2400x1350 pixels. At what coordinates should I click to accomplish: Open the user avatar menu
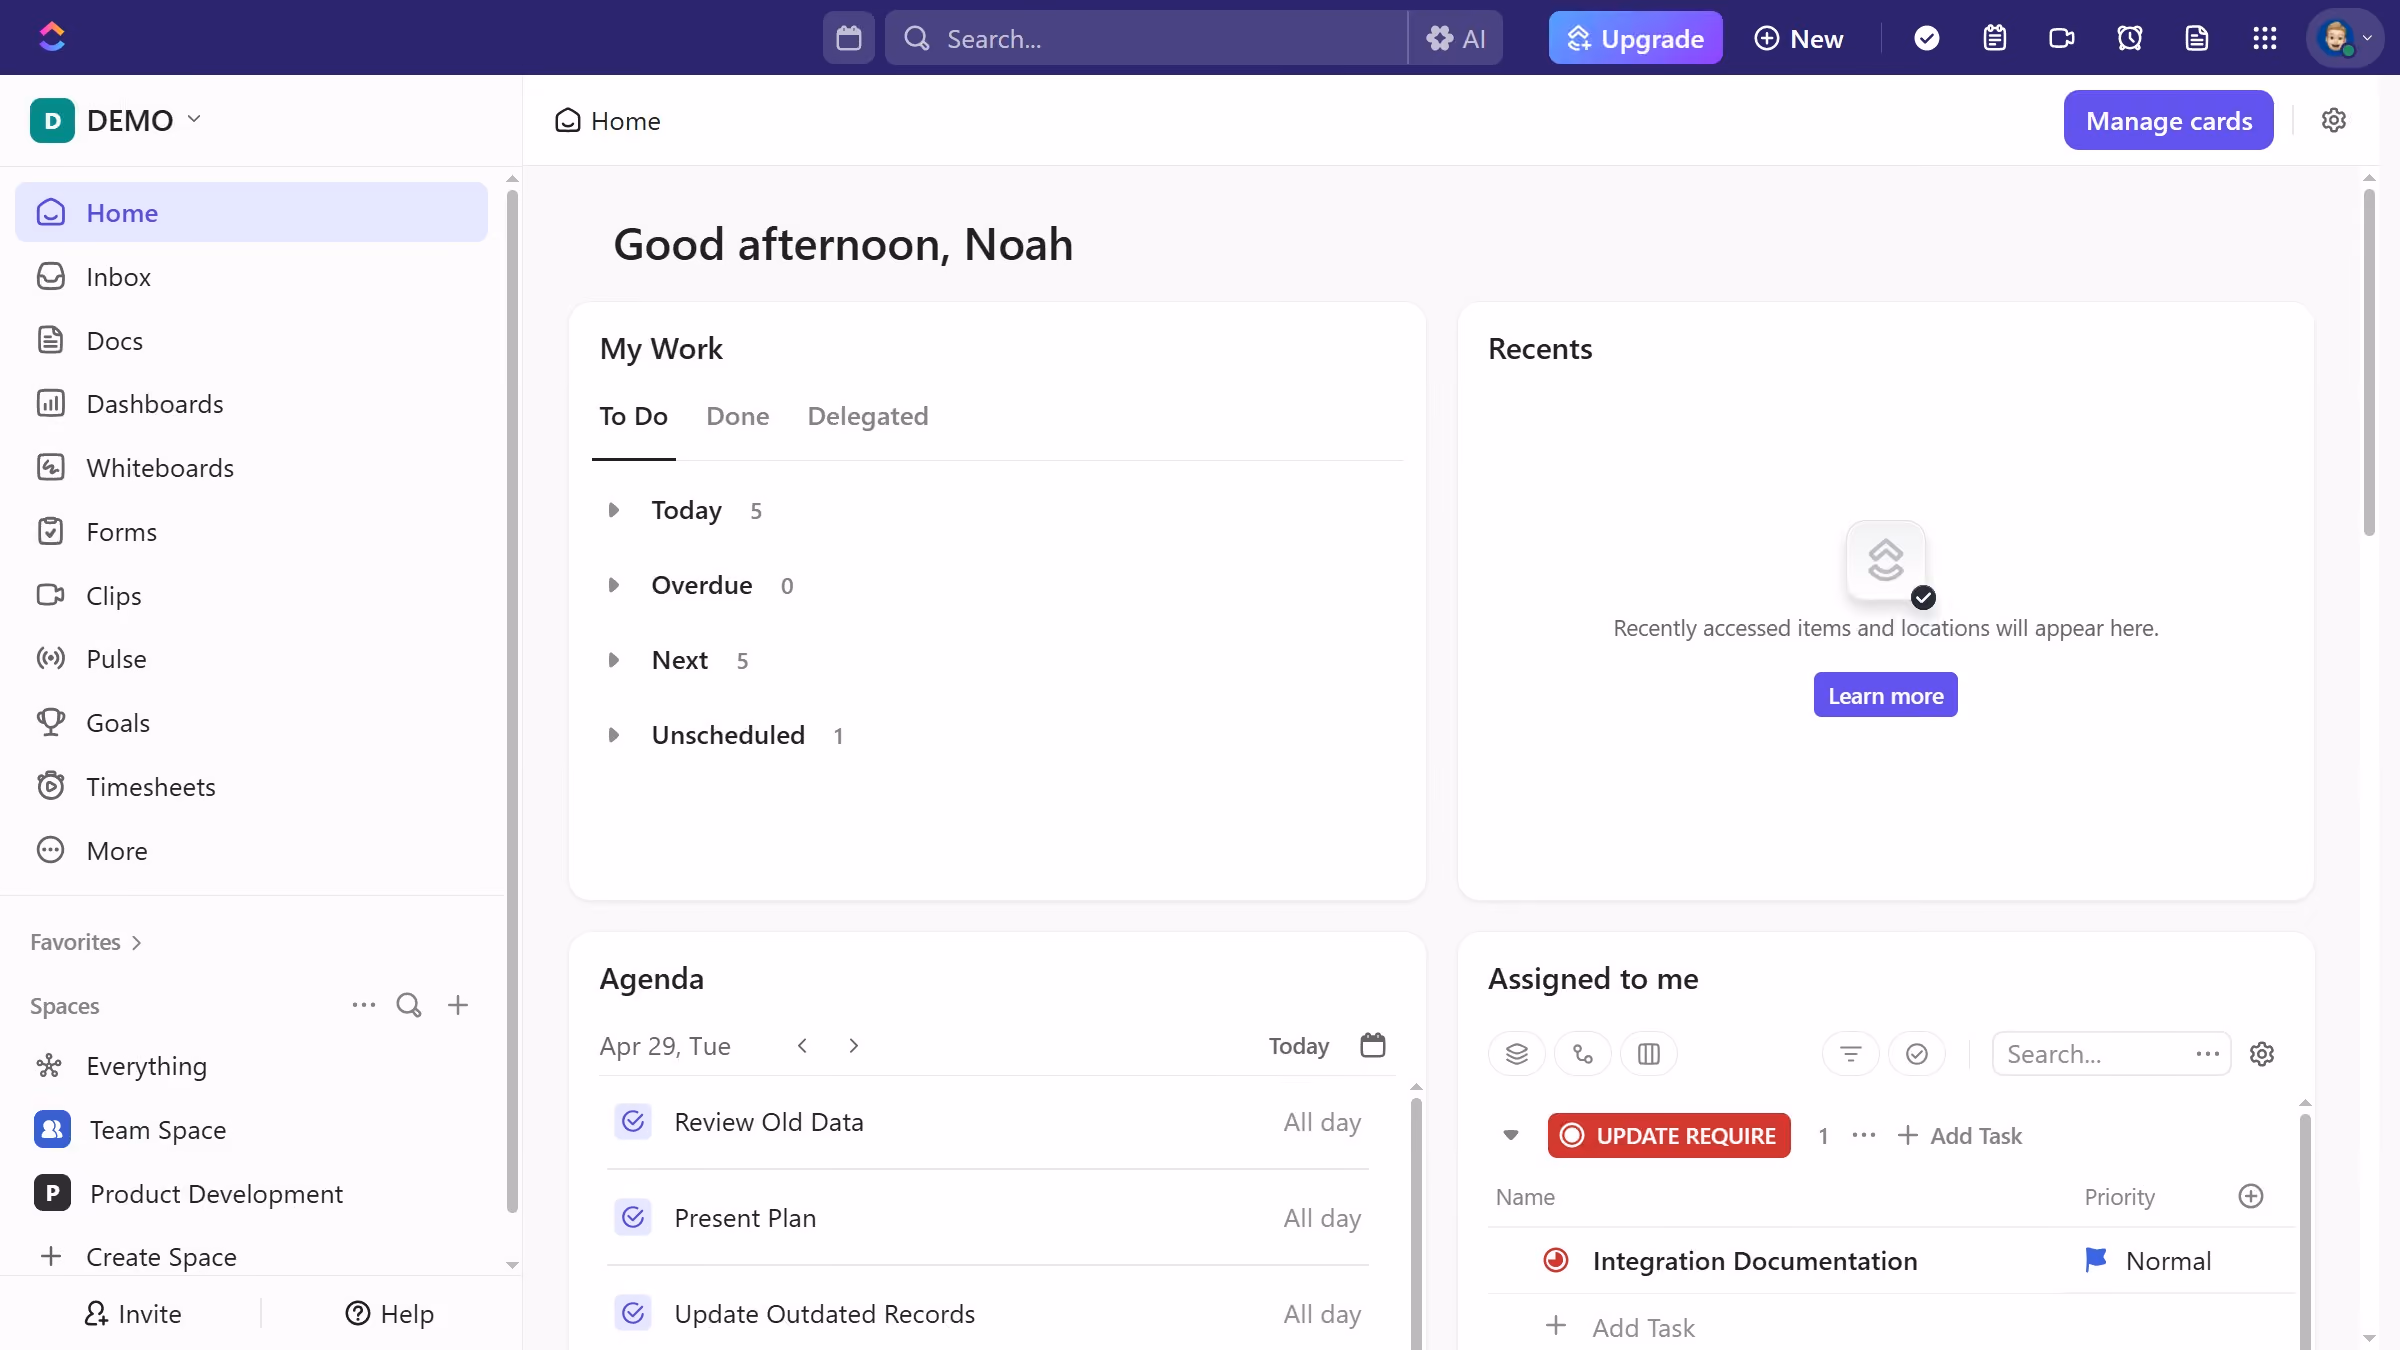pyautogui.click(x=2344, y=38)
